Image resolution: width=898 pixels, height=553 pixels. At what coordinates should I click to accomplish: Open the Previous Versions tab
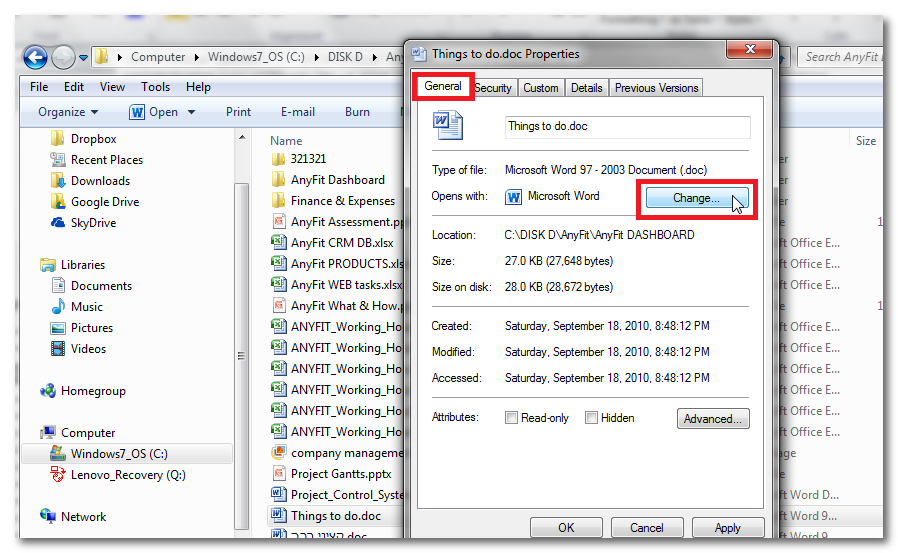(656, 88)
